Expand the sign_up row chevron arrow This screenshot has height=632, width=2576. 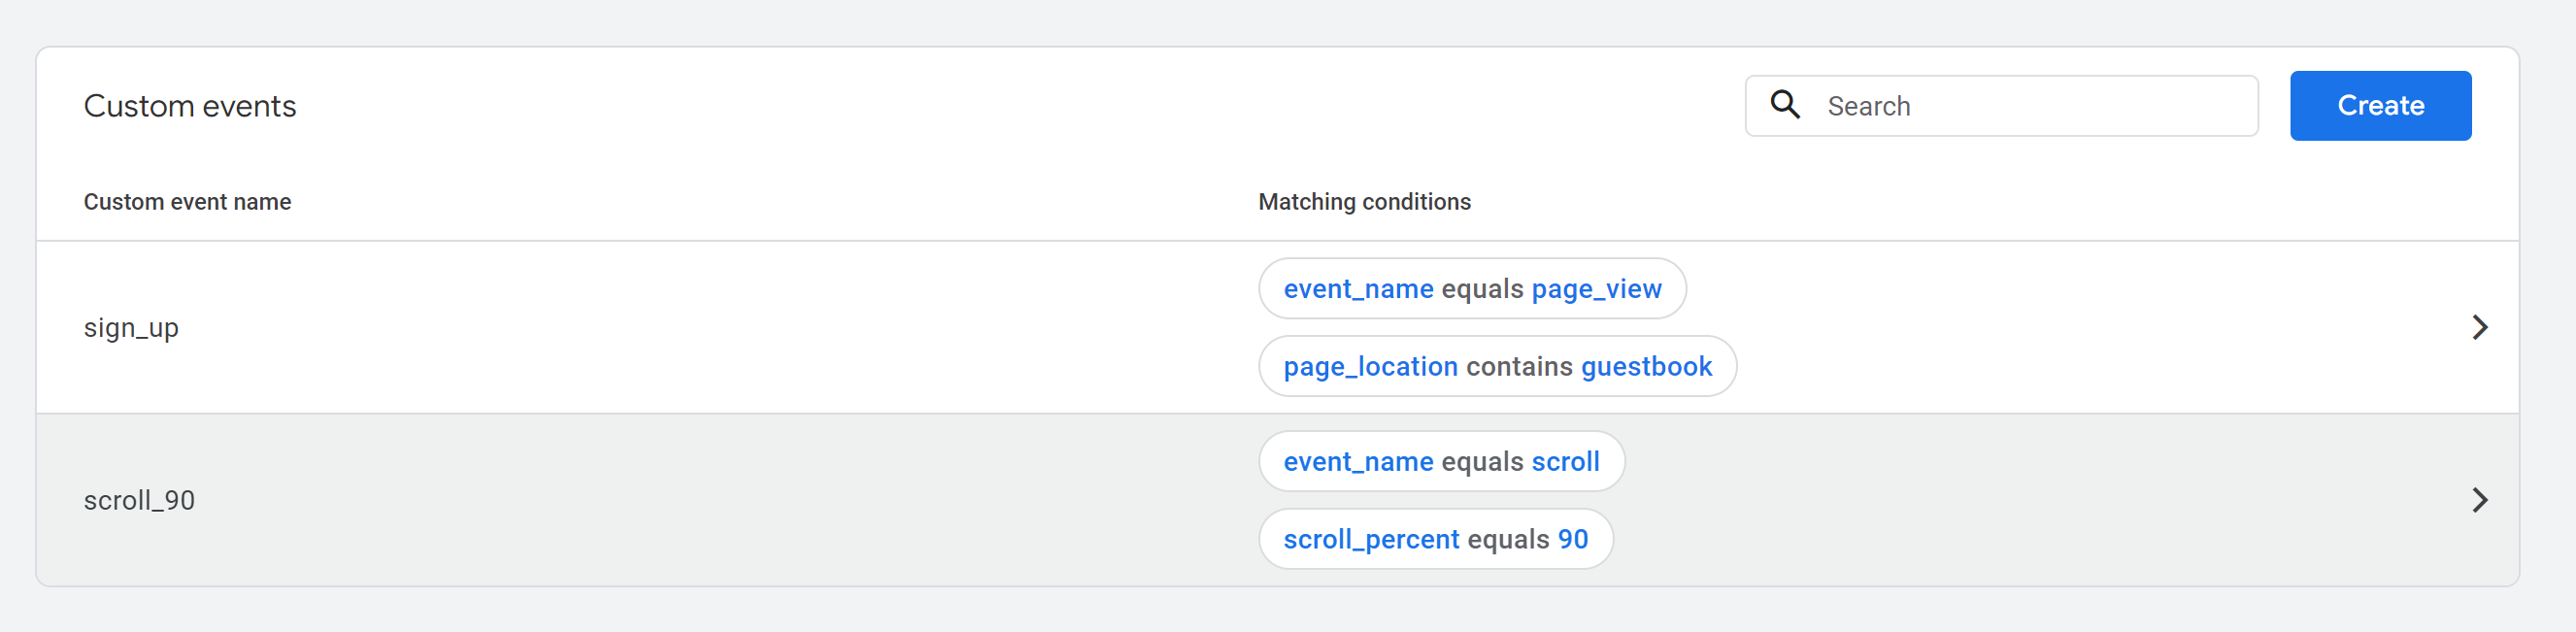[2479, 327]
